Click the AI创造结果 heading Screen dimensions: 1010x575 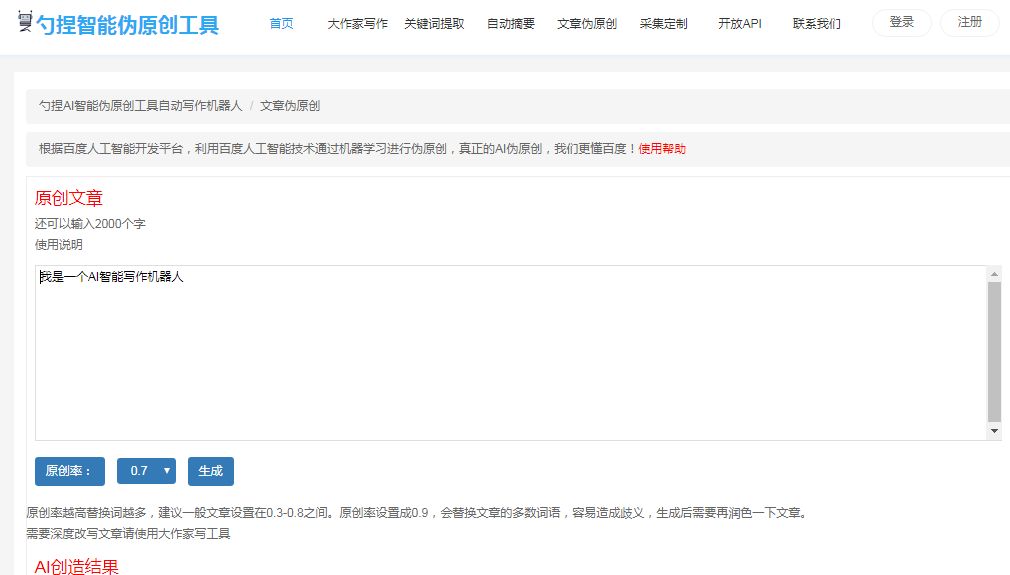point(77,567)
